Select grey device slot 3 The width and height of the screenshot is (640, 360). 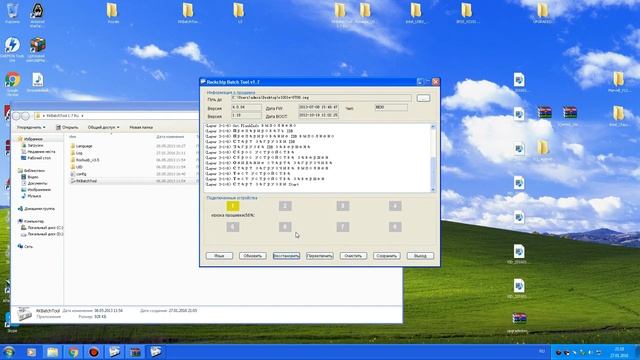(x=343, y=206)
